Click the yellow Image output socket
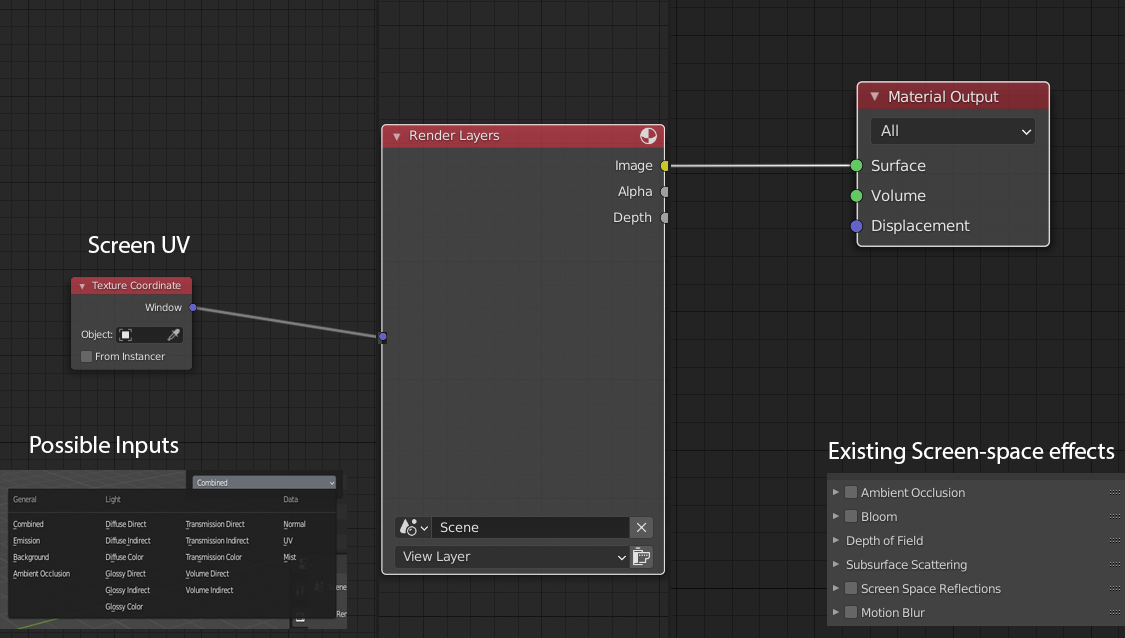The image size is (1125, 638). point(665,166)
